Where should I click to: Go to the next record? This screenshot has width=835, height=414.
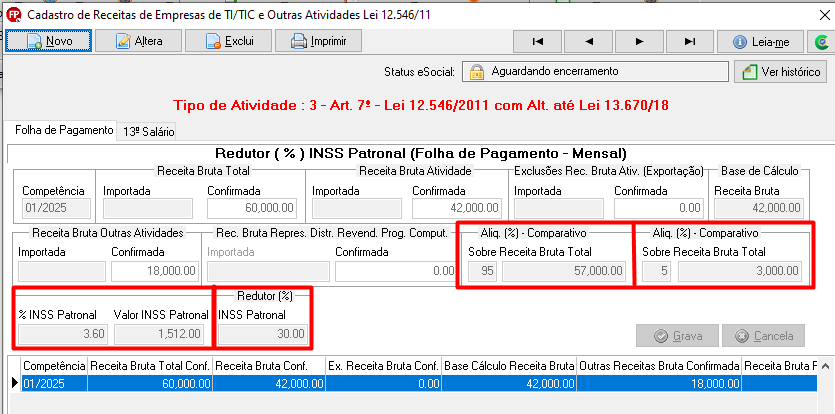(x=640, y=42)
